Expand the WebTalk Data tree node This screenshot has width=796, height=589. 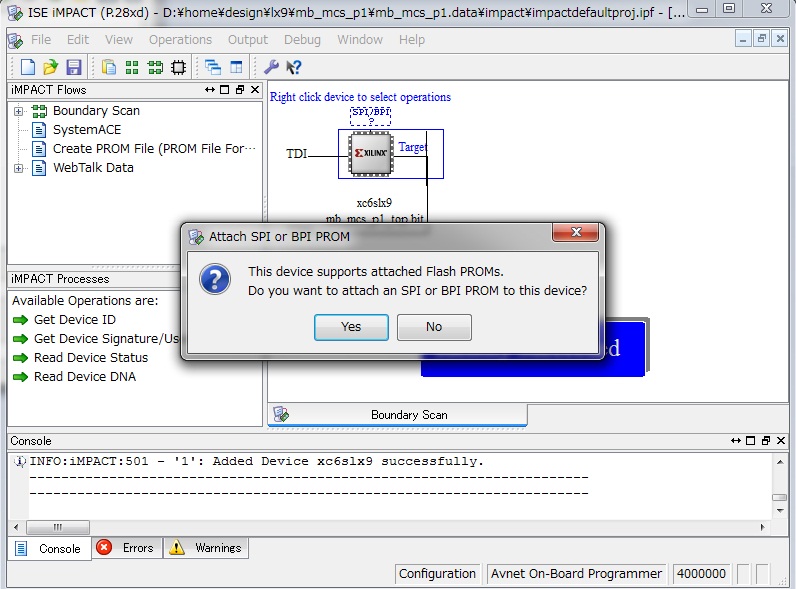18,168
